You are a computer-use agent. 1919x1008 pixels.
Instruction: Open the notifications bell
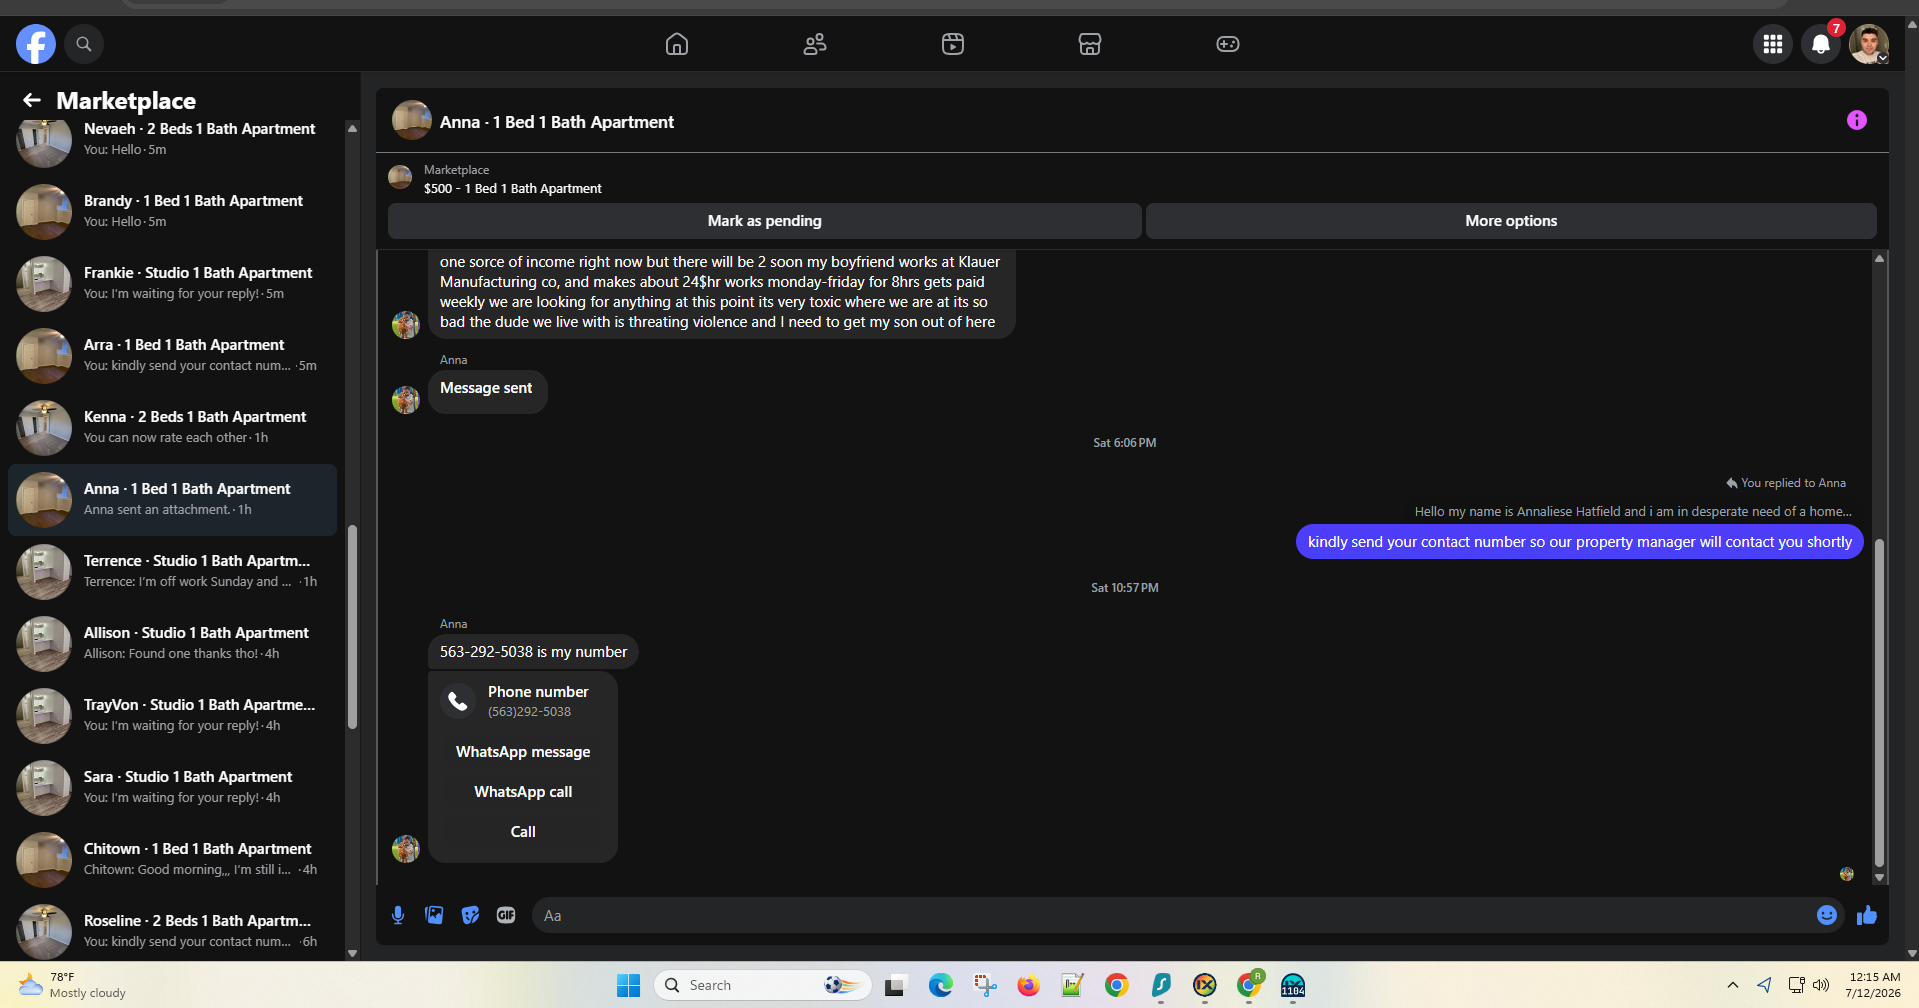point(1821,44)
